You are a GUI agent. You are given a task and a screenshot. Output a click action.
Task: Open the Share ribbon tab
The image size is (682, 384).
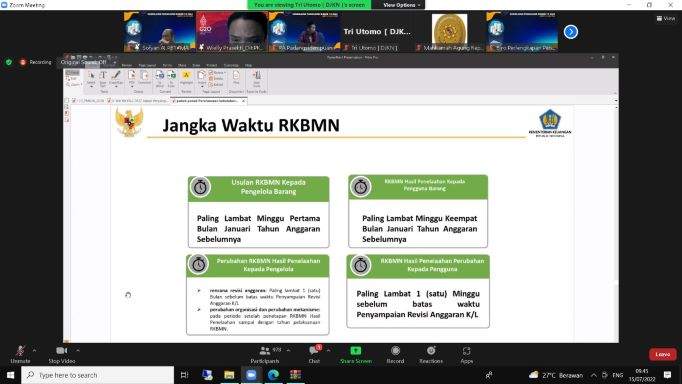(182, 65)
